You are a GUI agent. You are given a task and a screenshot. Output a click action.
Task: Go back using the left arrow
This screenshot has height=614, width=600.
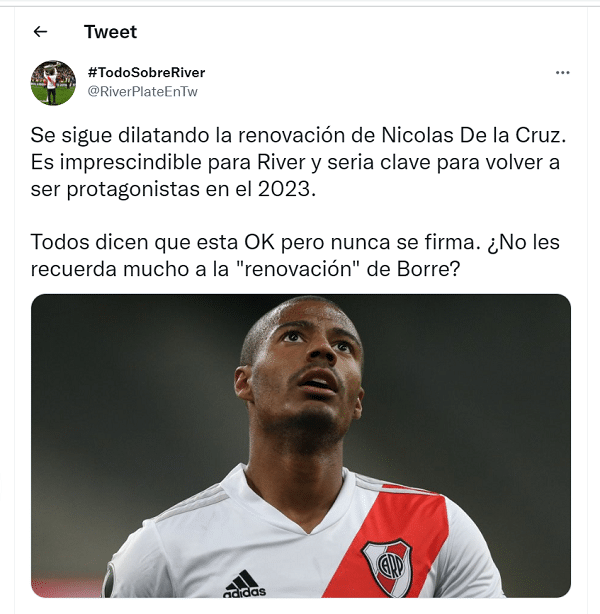coord(40,32)
